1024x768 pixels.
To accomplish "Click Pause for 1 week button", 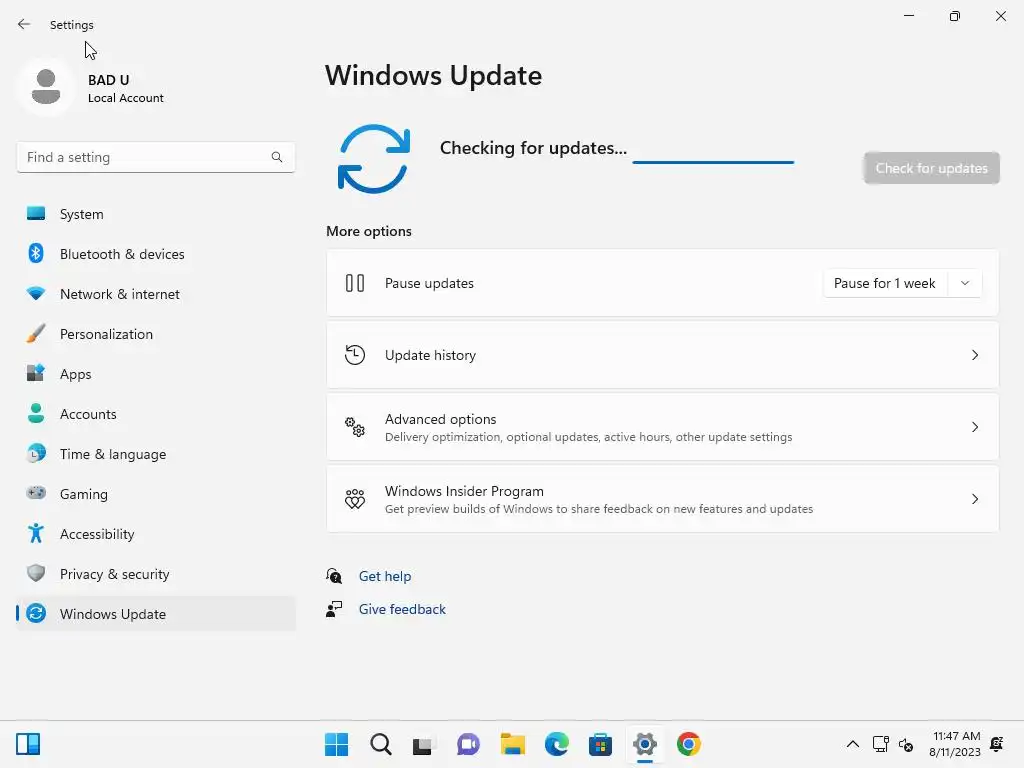I will pos(885,283).
